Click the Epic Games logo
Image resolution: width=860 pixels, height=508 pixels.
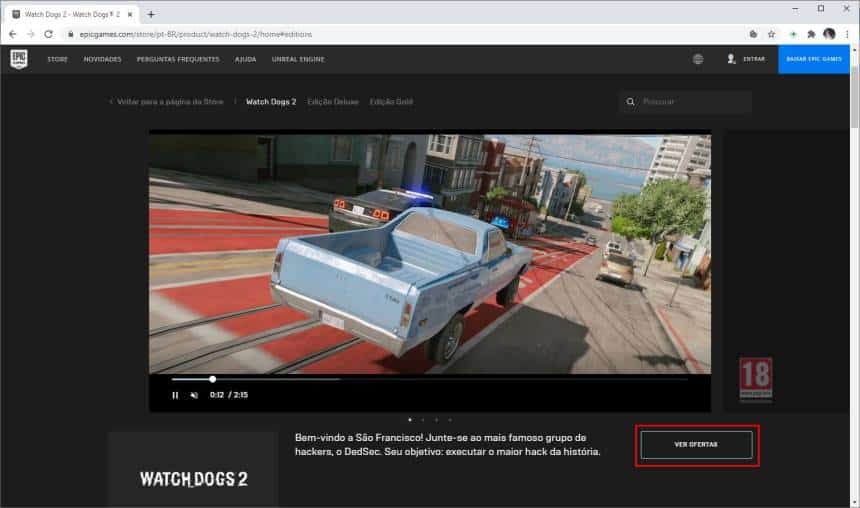click(19, 59)
